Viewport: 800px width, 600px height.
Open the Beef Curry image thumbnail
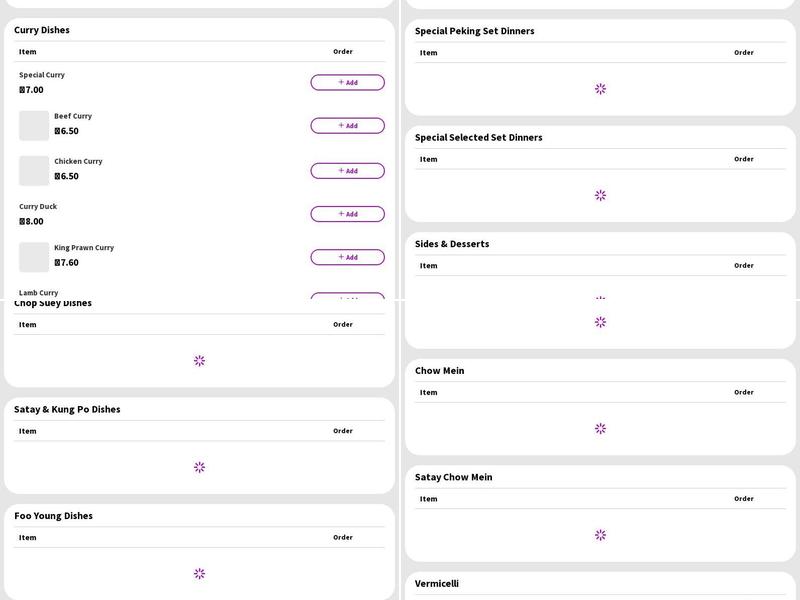pos(34,126)
